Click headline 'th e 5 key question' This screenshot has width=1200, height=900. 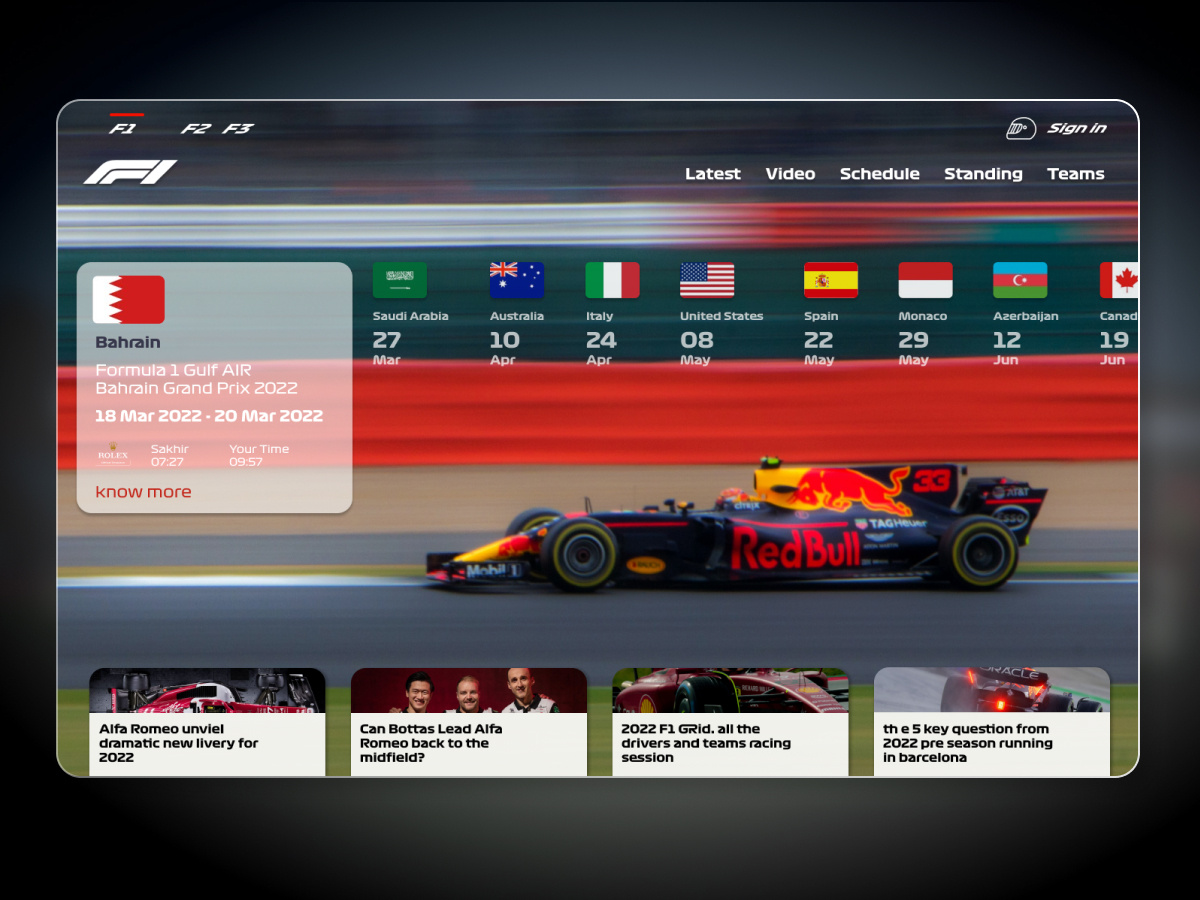(968, 743)
